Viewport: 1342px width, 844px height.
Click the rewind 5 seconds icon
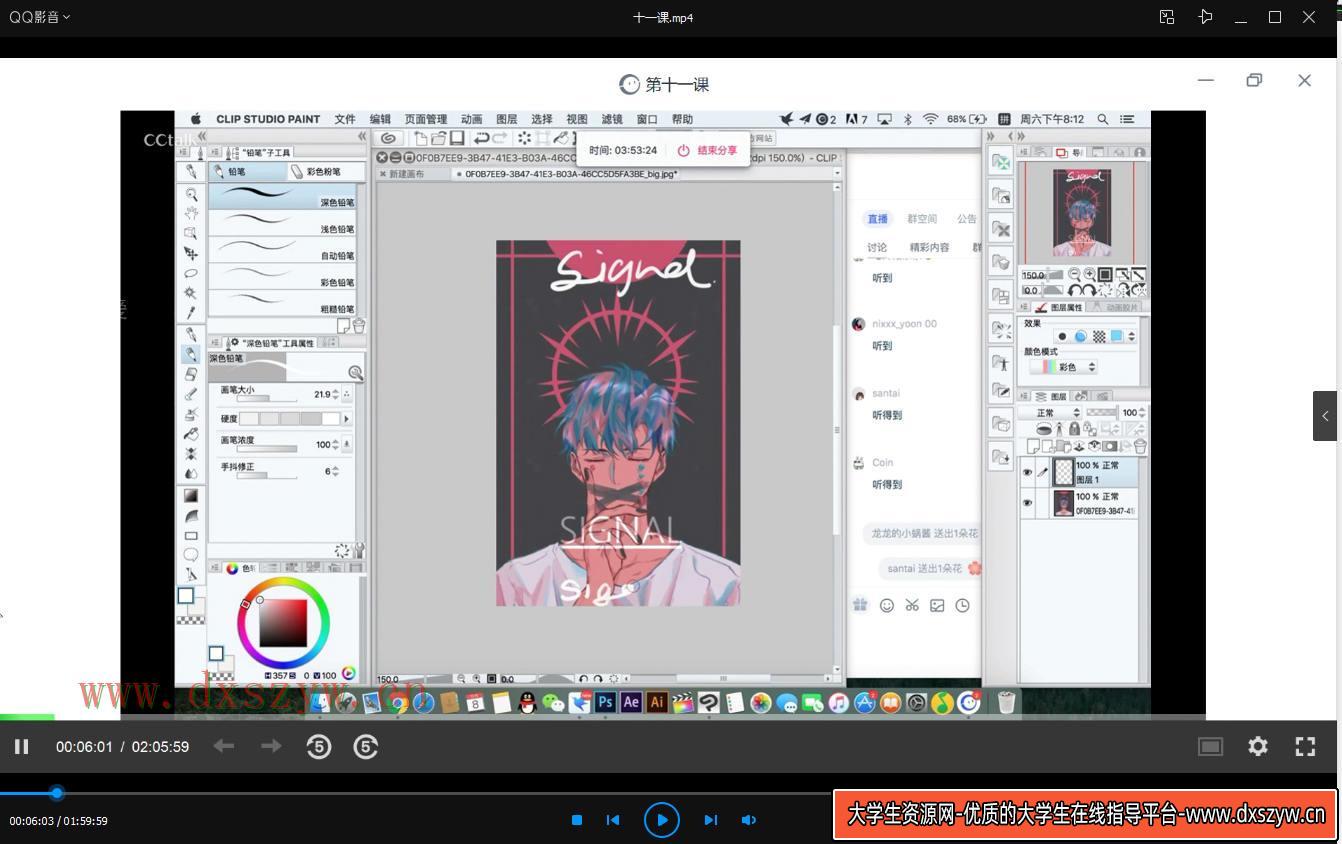pyautogui.click(x=318, y=746)
